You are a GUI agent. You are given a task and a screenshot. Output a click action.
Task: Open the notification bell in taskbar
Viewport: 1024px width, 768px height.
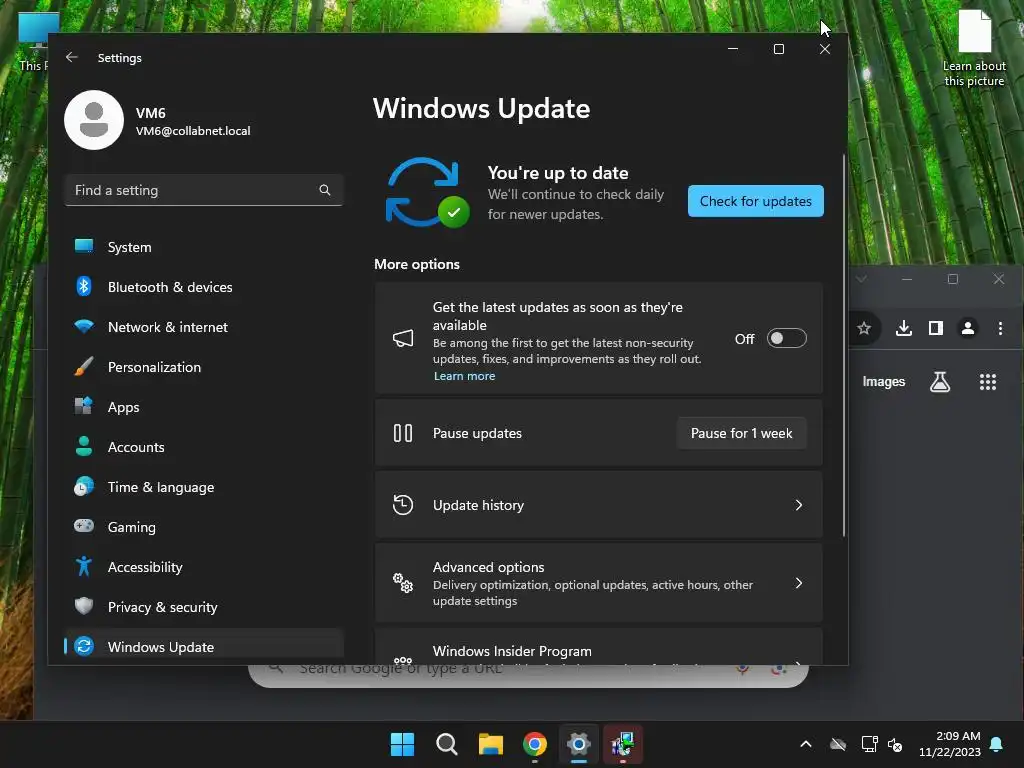tap(997, 744)
